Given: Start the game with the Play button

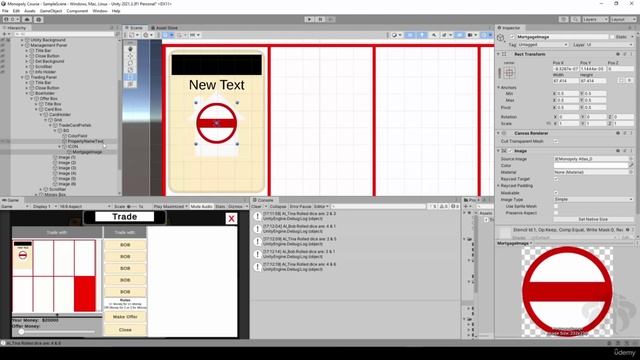Looking at the screenshot, I should (x=309, y=19).
